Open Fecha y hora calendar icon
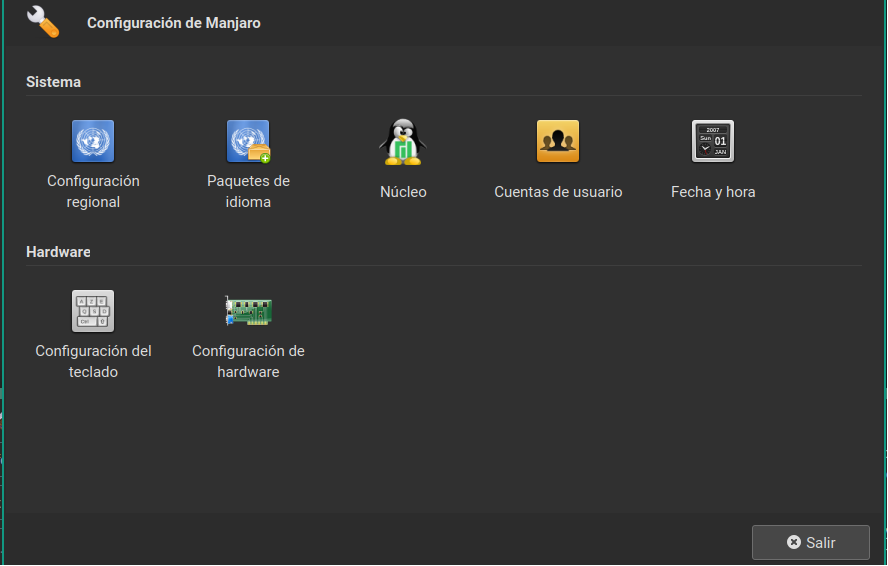 click(713, 141)
